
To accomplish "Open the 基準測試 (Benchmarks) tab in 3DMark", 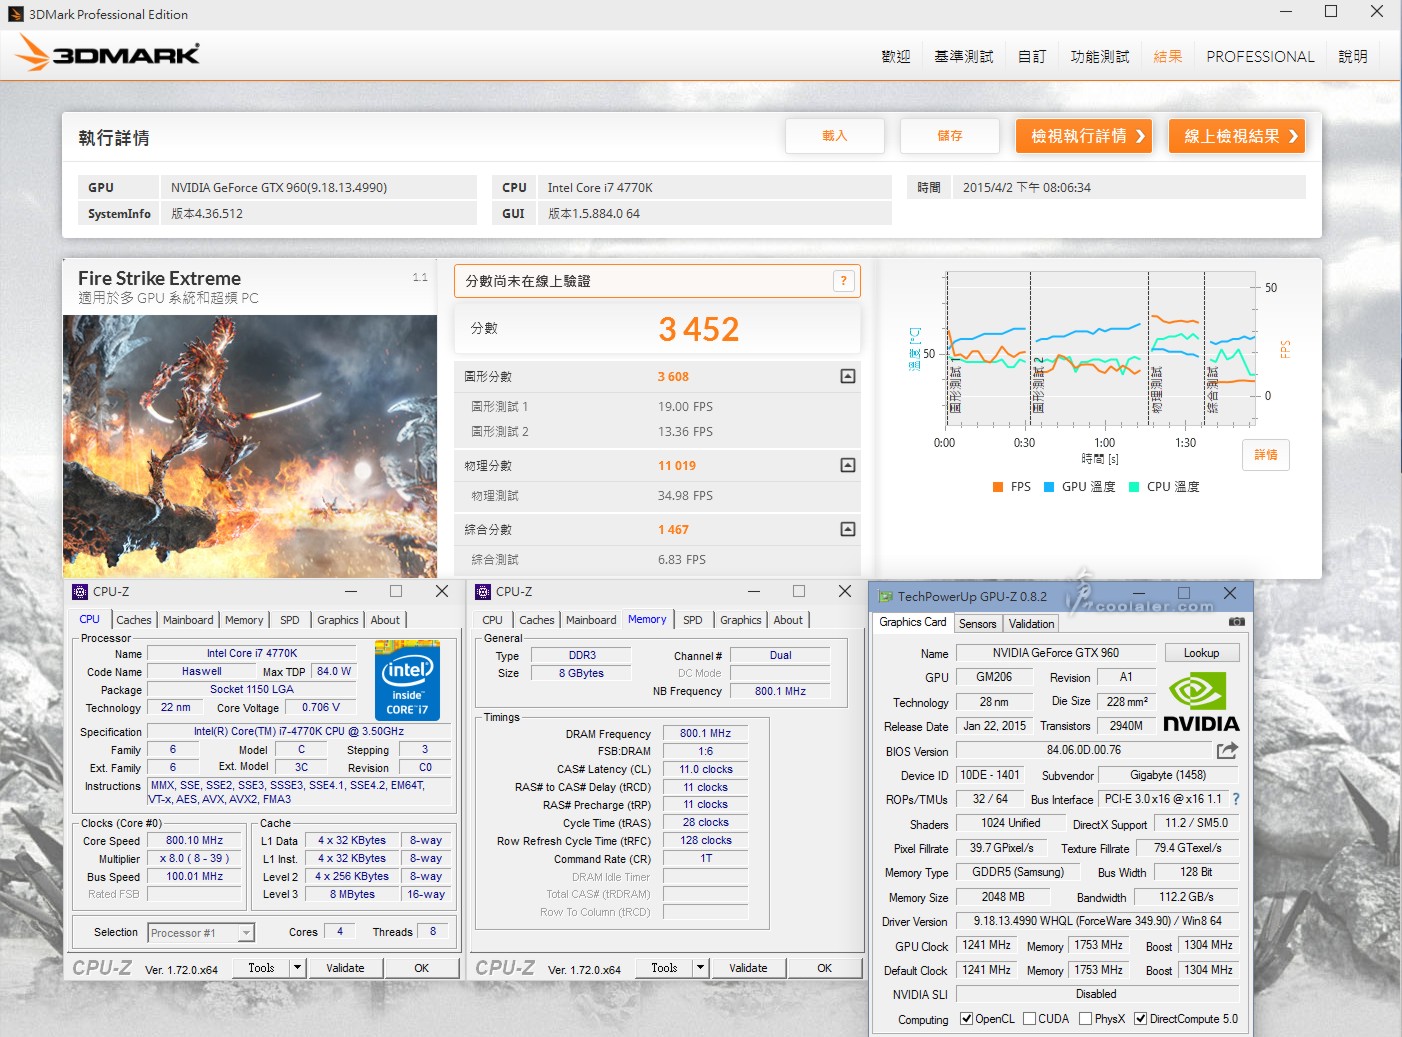I will [964, 57].
